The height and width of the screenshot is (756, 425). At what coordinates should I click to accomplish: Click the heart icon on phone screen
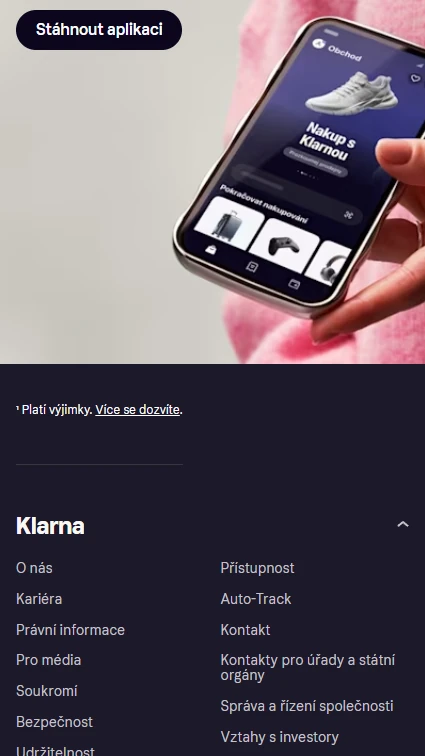click(415, 78)
